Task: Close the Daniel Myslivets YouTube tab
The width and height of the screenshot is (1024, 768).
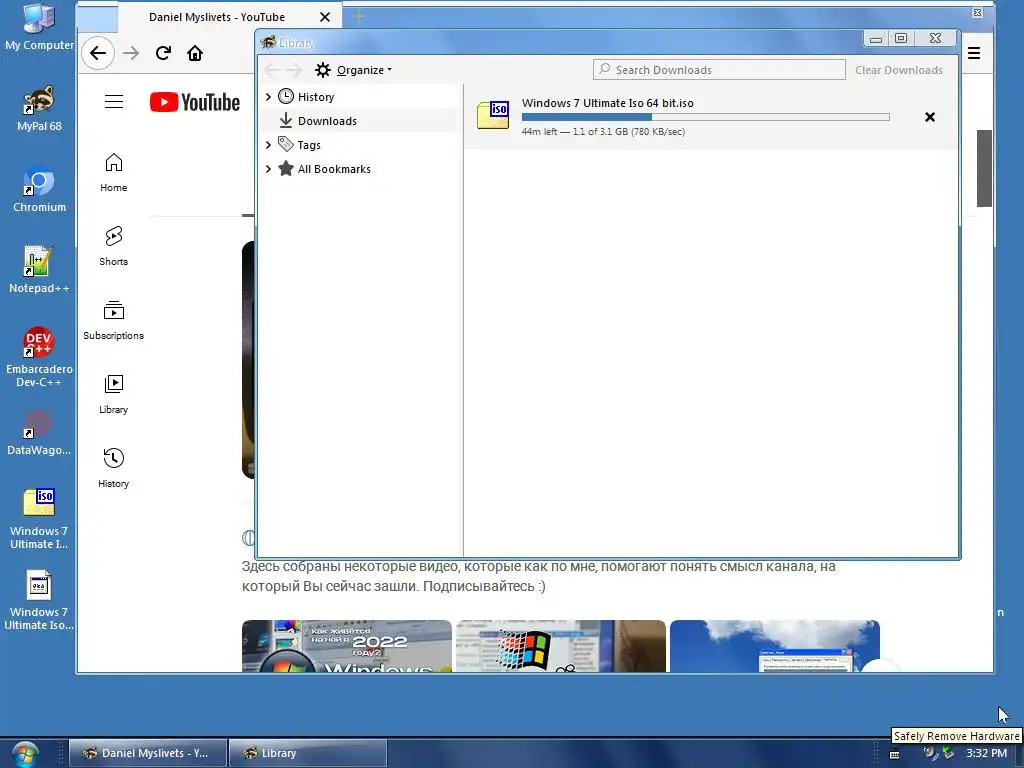Action: 325,17
